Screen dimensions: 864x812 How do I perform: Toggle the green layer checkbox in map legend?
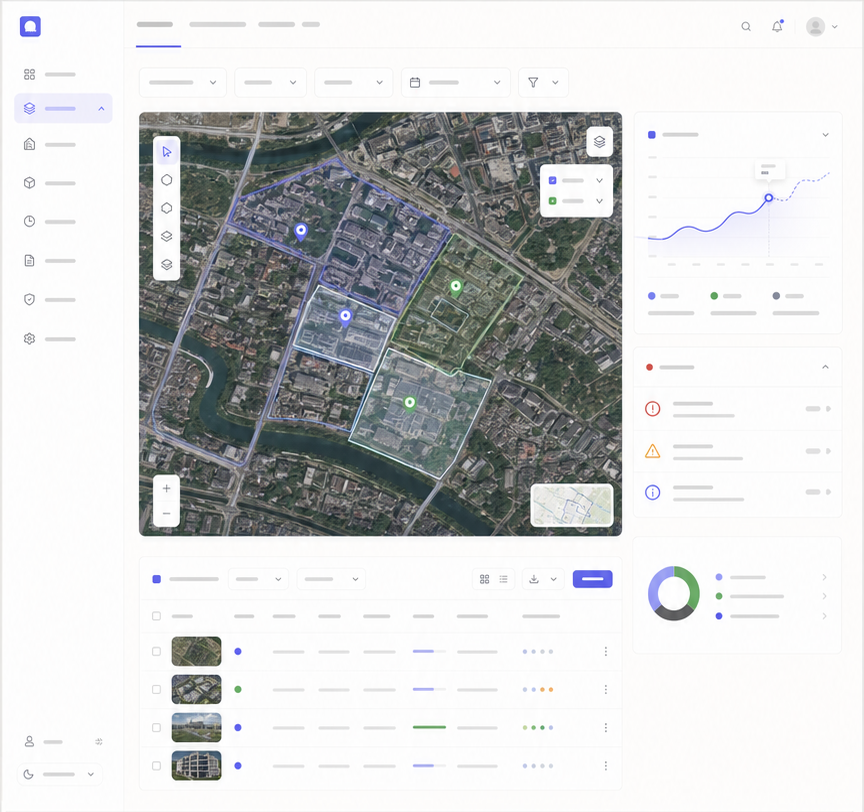point(552,201)
